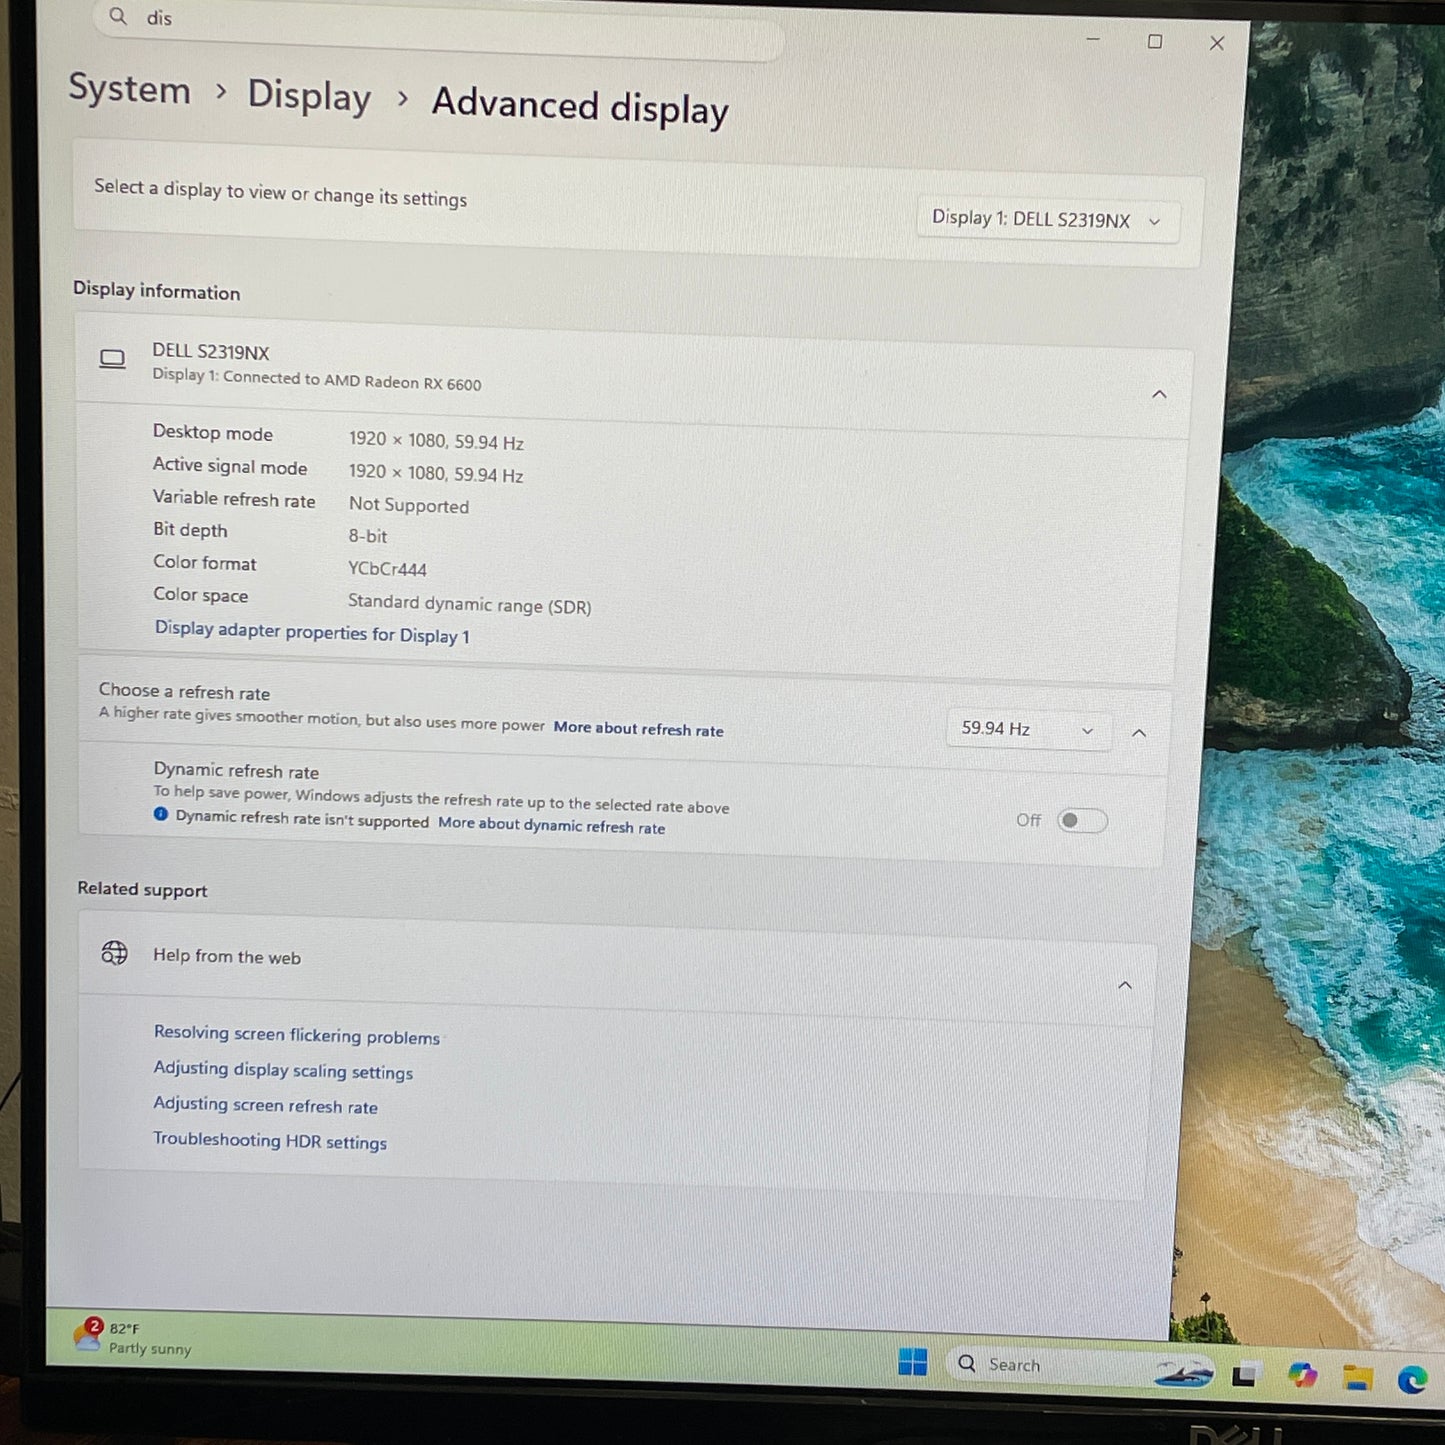Click the monitor icon beside DELL S2319NX
The height and width of the screenshot is (1445, 1445).
tap(113, 359)
